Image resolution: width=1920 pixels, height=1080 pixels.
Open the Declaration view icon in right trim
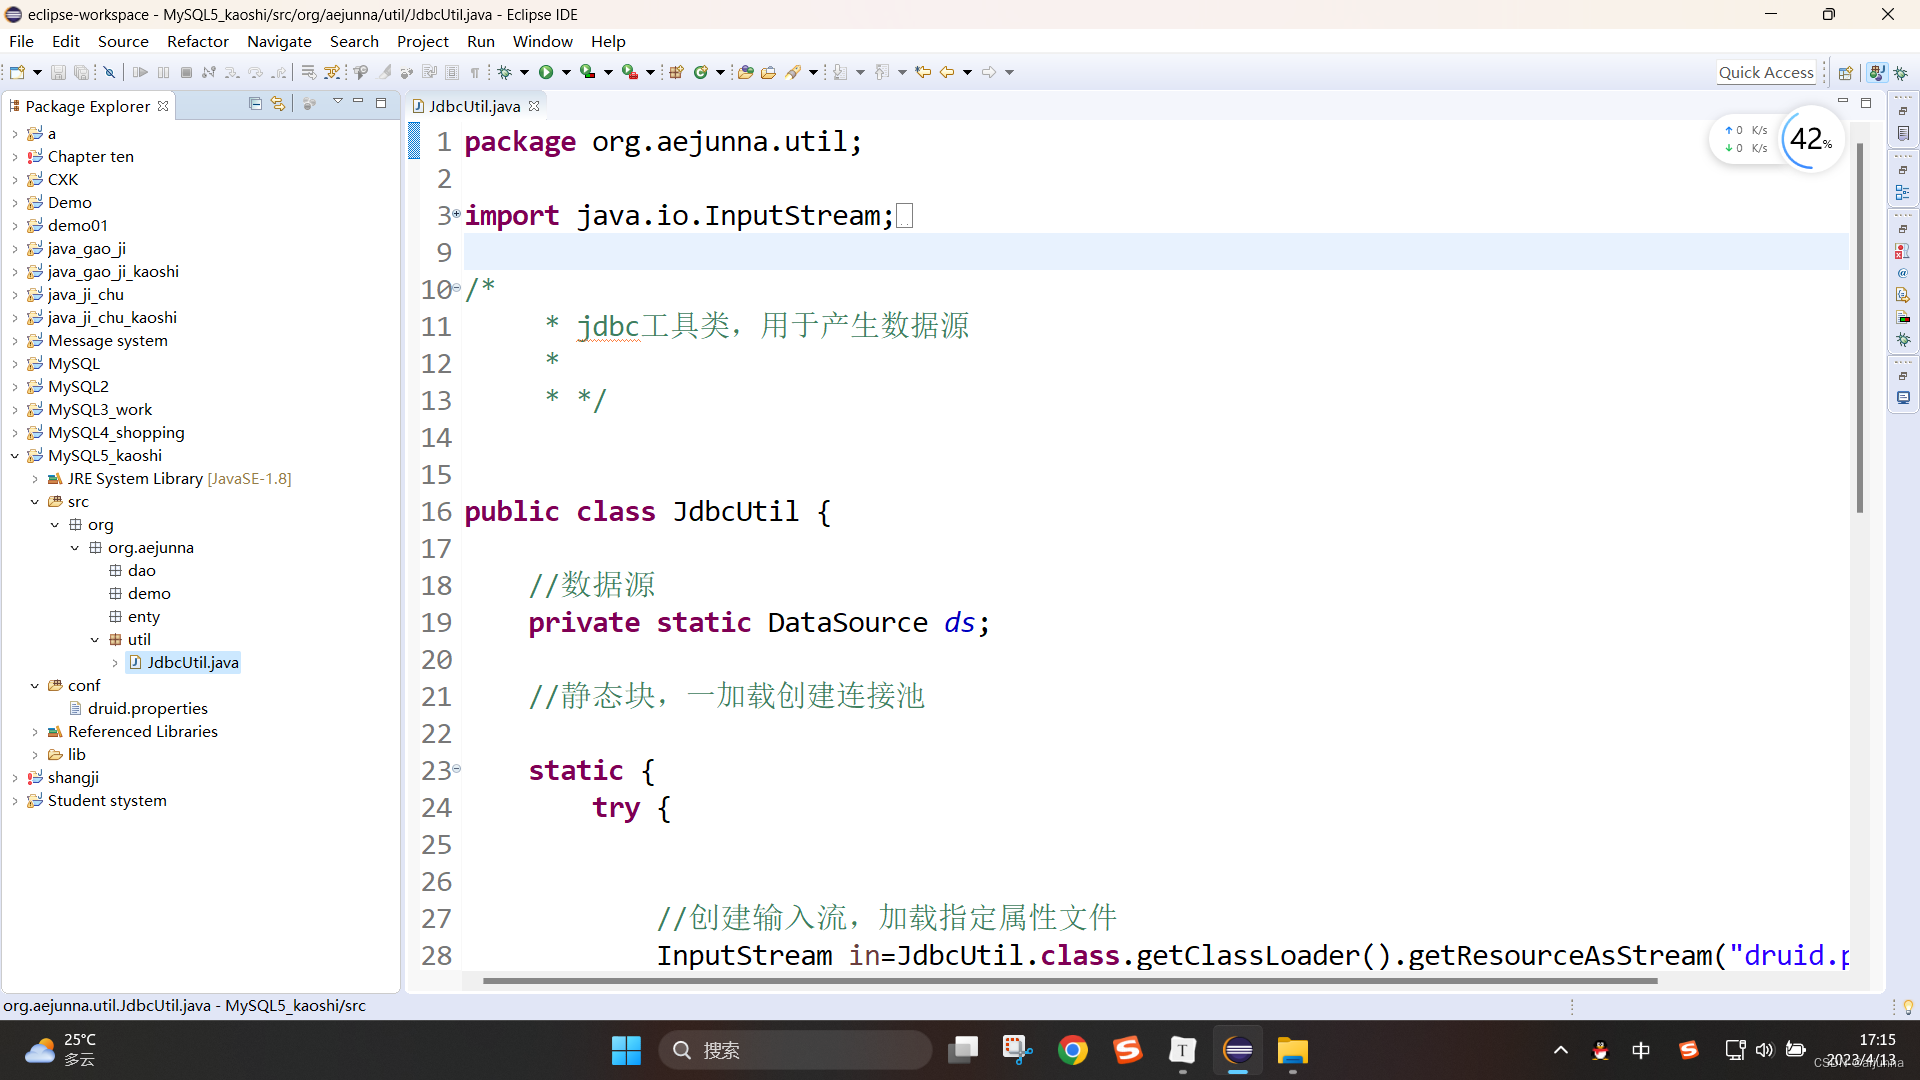pos(1903,295)
